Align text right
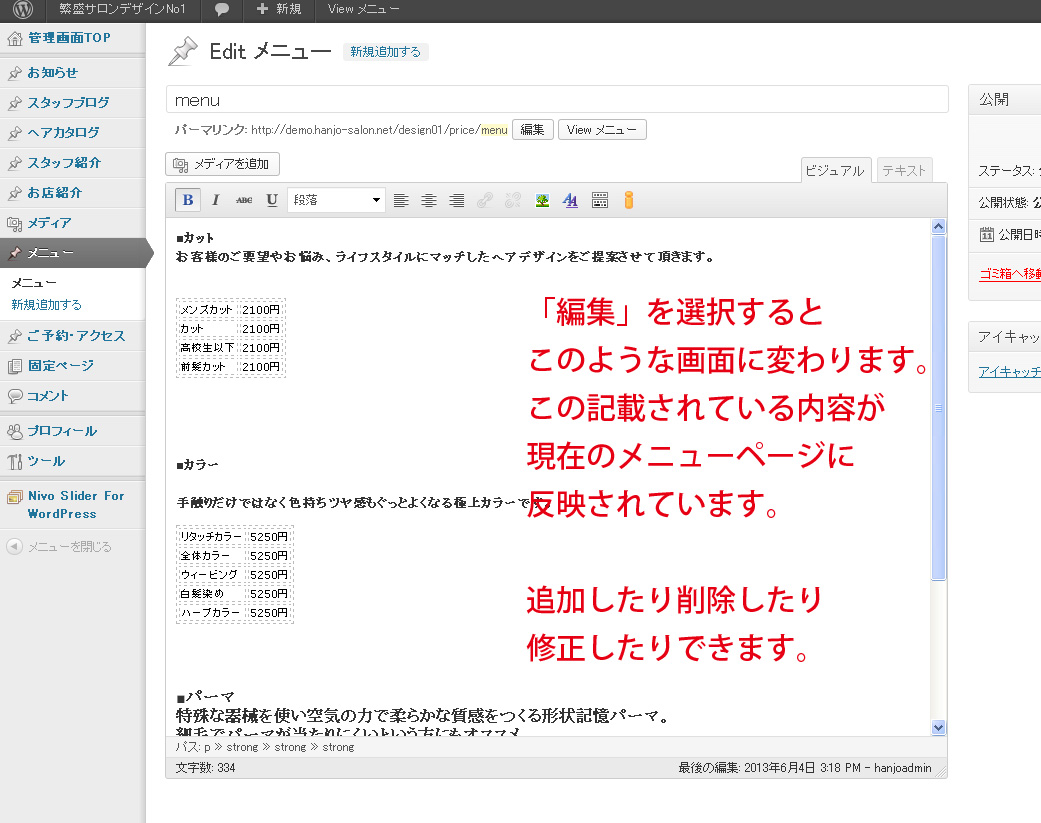Image resolution: width=1041 pixels, height=823 pixels. click(x=457, y=200)
